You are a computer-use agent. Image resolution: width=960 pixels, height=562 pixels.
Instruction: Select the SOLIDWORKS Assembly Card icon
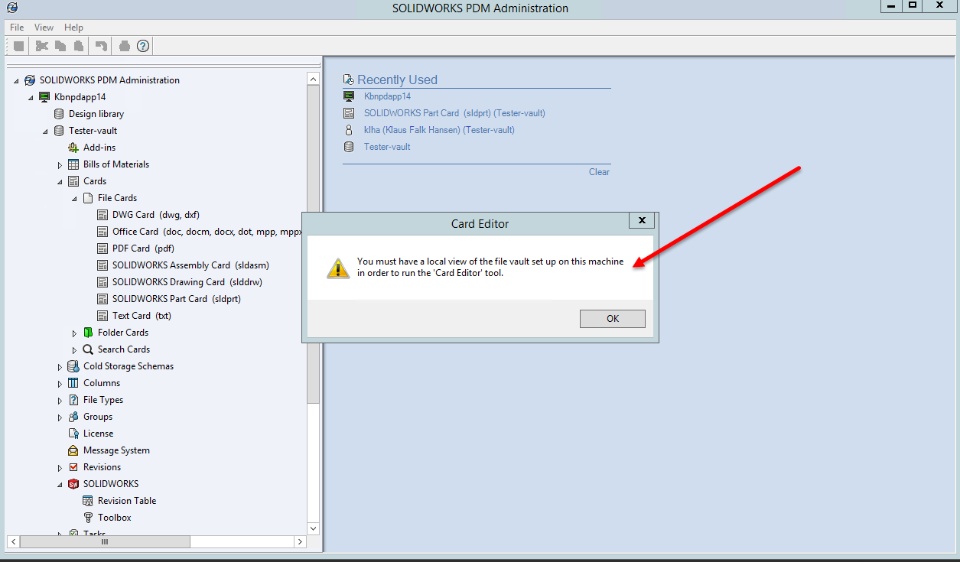(102, 265)
